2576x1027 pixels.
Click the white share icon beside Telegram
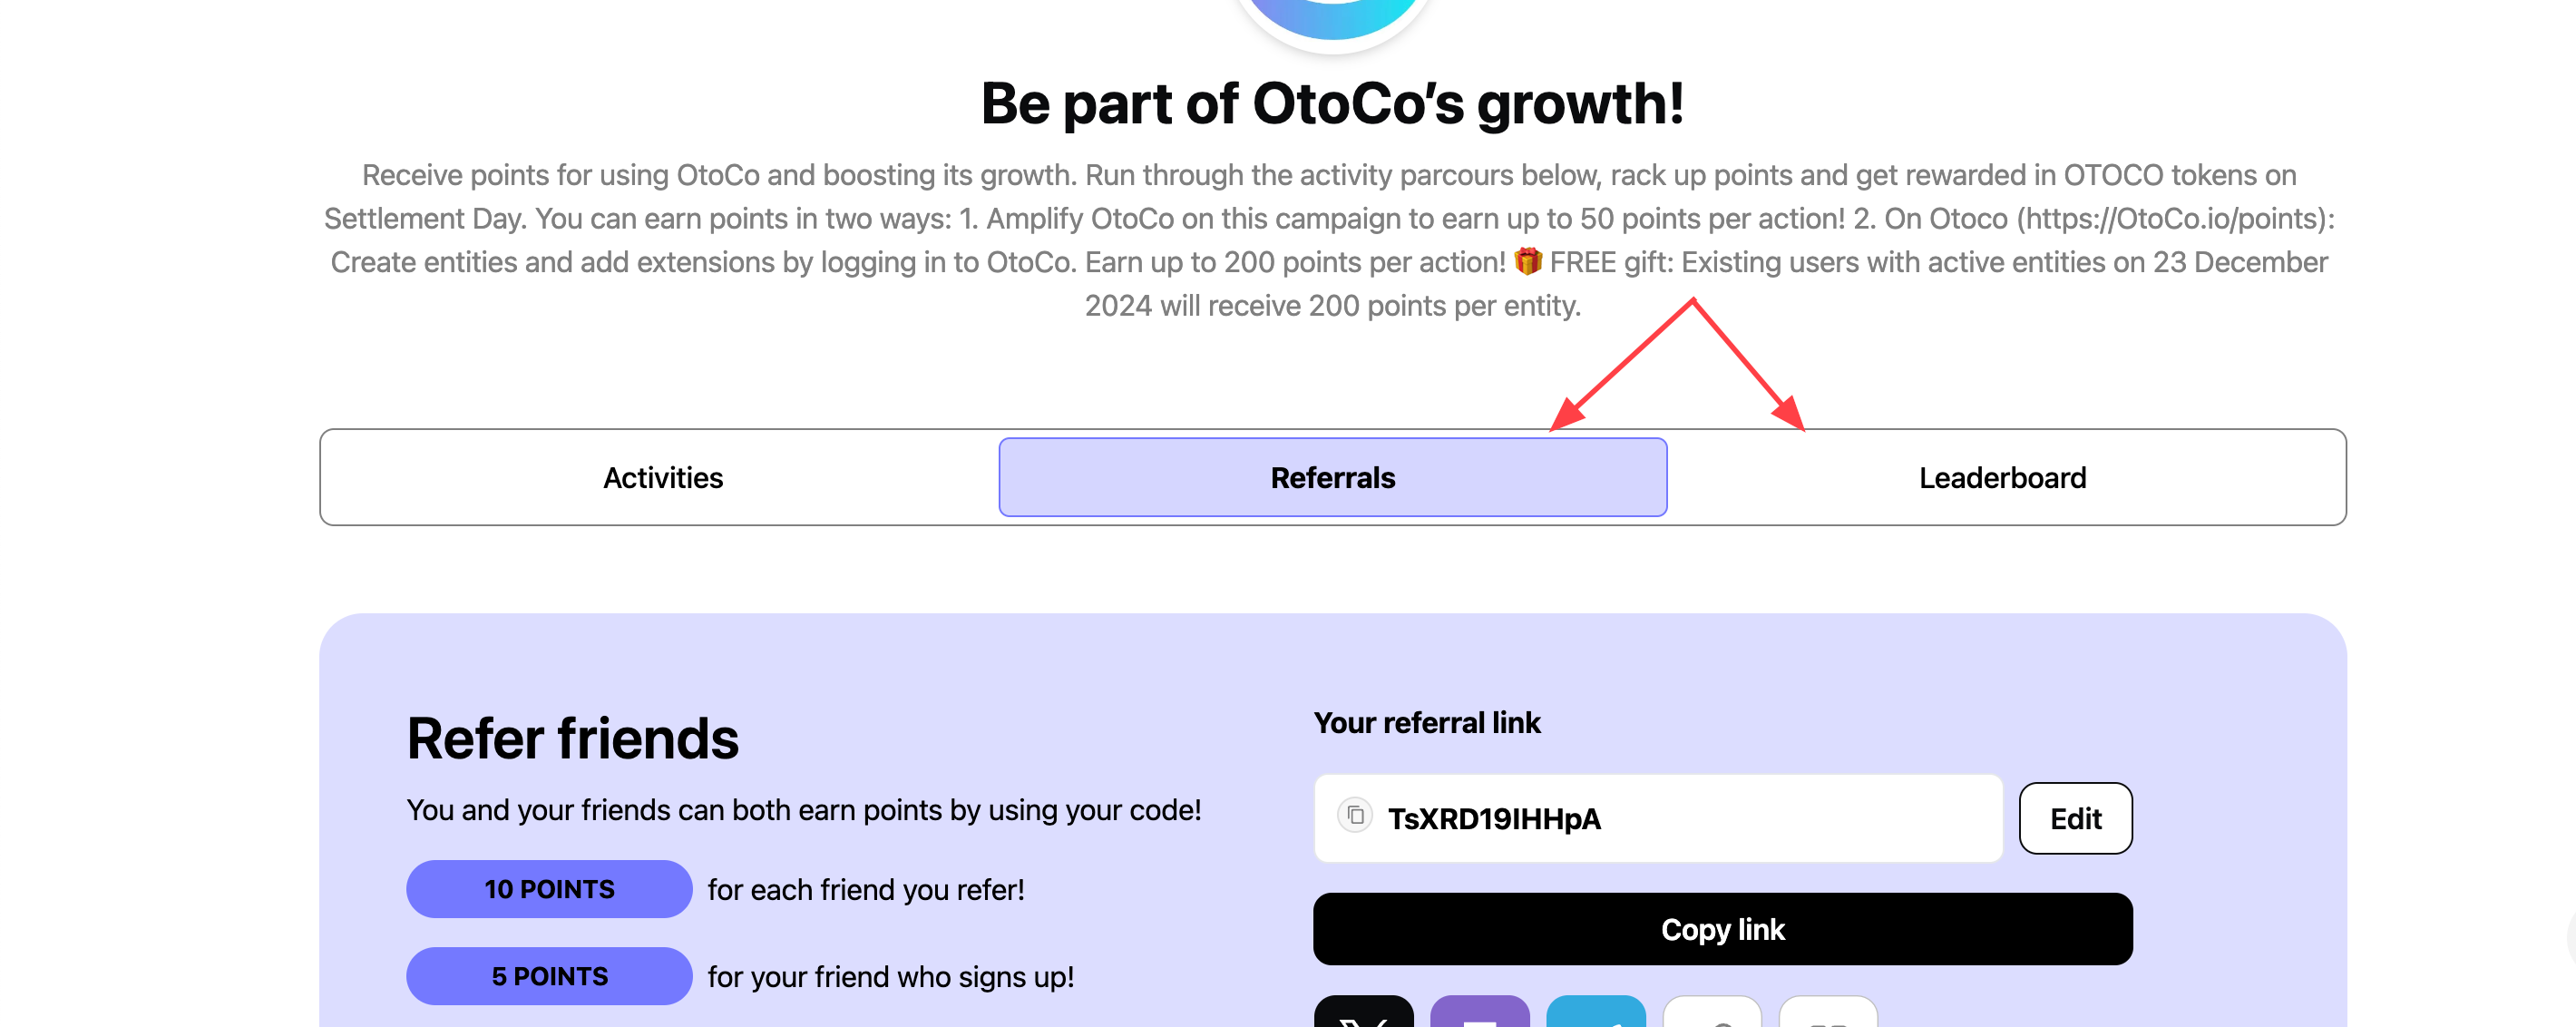coord(1711,1014)
